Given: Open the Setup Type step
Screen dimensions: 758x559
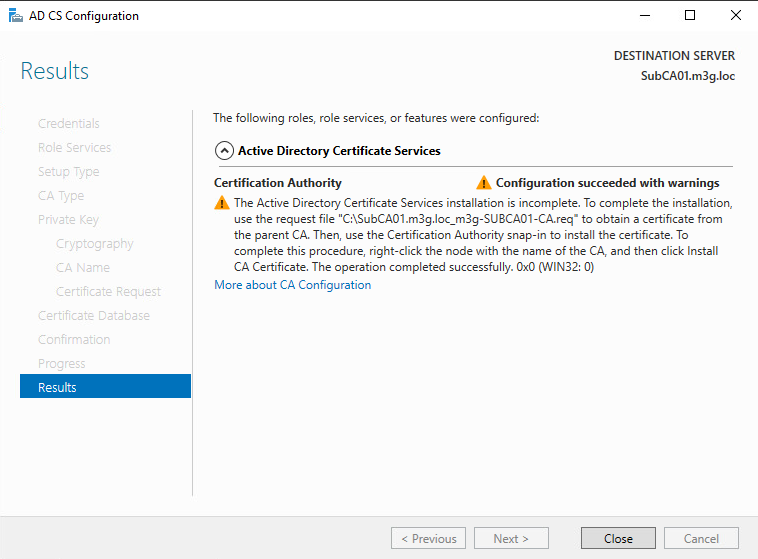Looking at the screenshot, I should [x=68, y=171].
